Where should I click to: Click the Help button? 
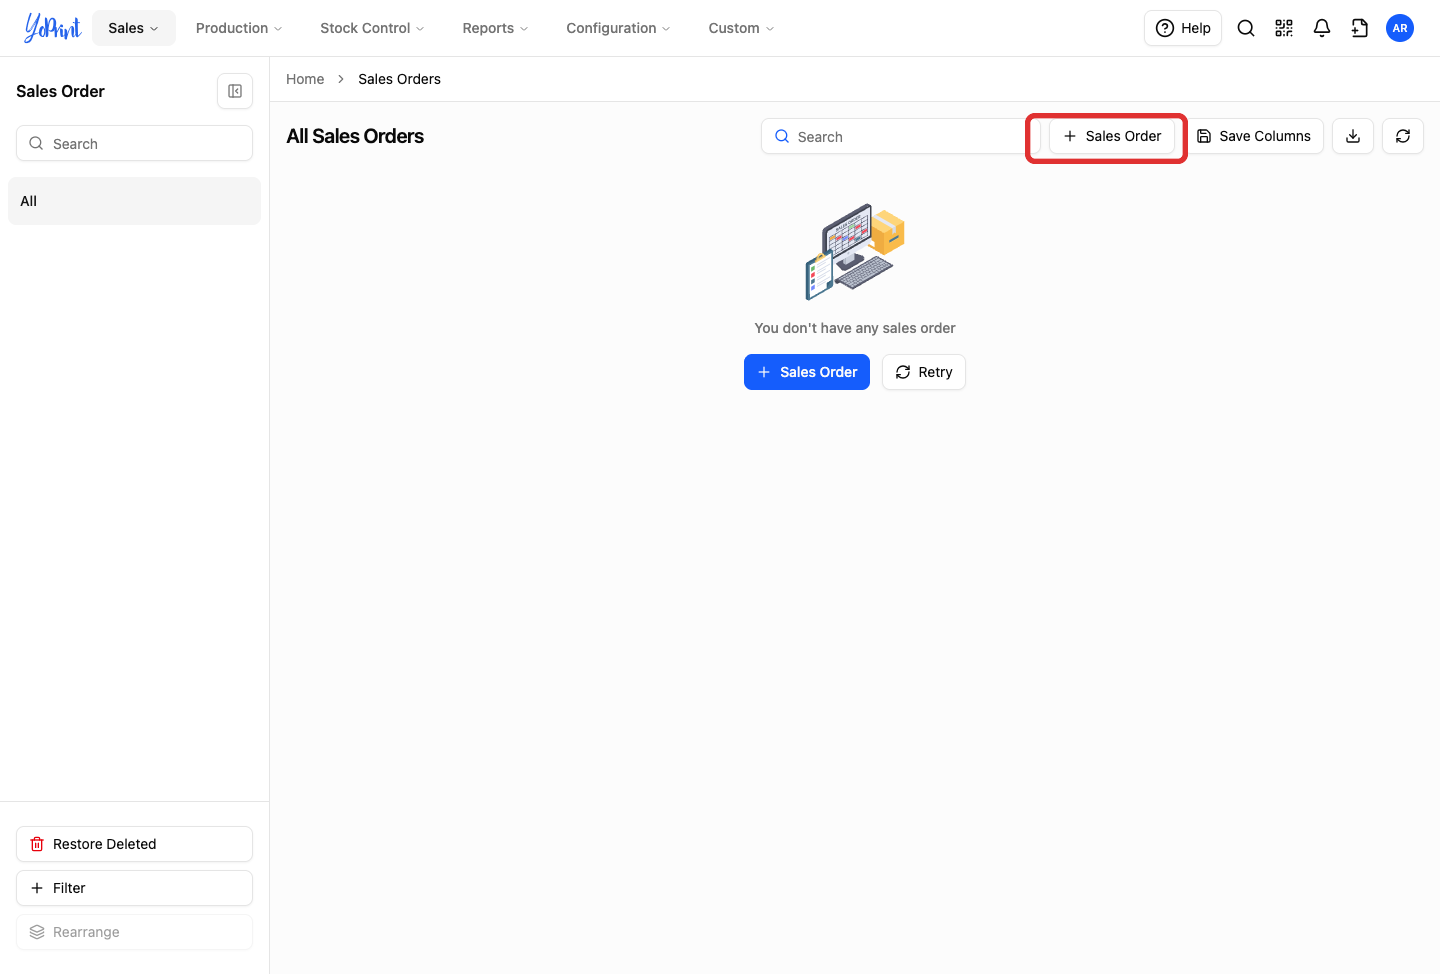[1183, 28]
